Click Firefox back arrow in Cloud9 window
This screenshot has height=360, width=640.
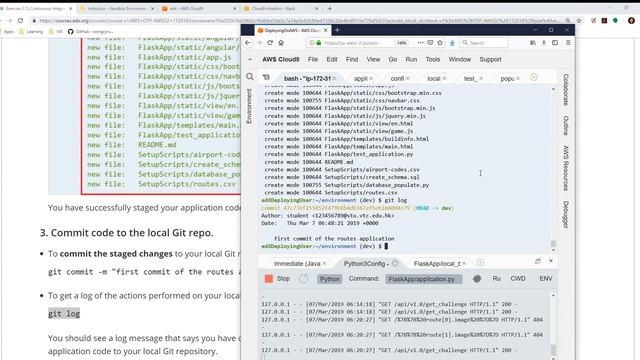click(x=248, y=42)
